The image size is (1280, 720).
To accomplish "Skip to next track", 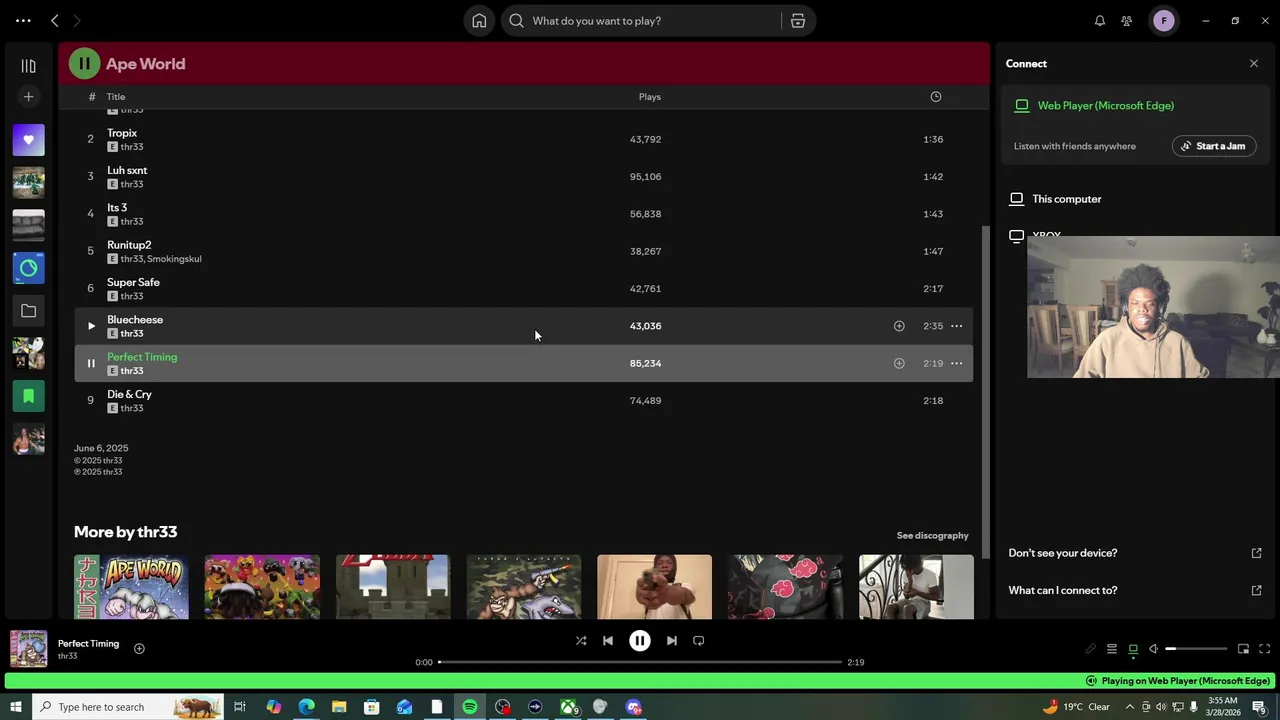I will pos(672,641).
